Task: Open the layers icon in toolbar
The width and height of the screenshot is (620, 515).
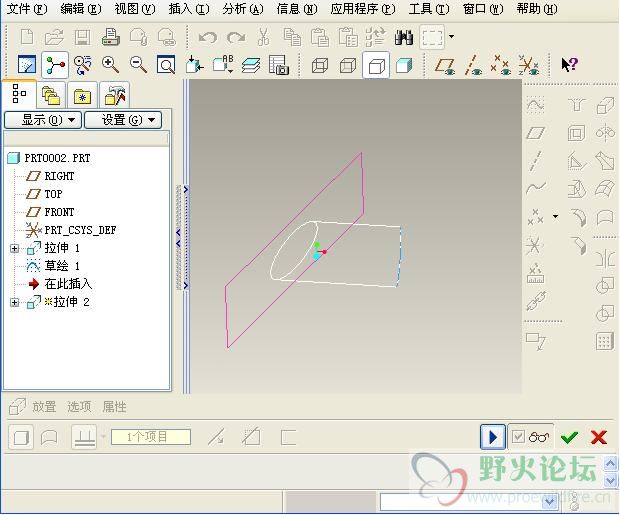Action: click(251, 65)
